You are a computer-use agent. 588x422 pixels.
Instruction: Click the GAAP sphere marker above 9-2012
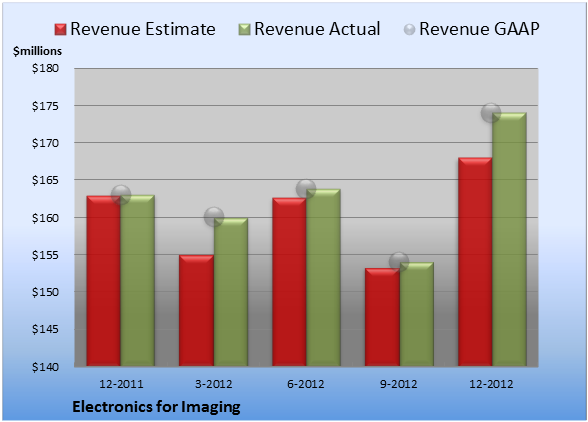pyautogui.click(x=399, y=261)
